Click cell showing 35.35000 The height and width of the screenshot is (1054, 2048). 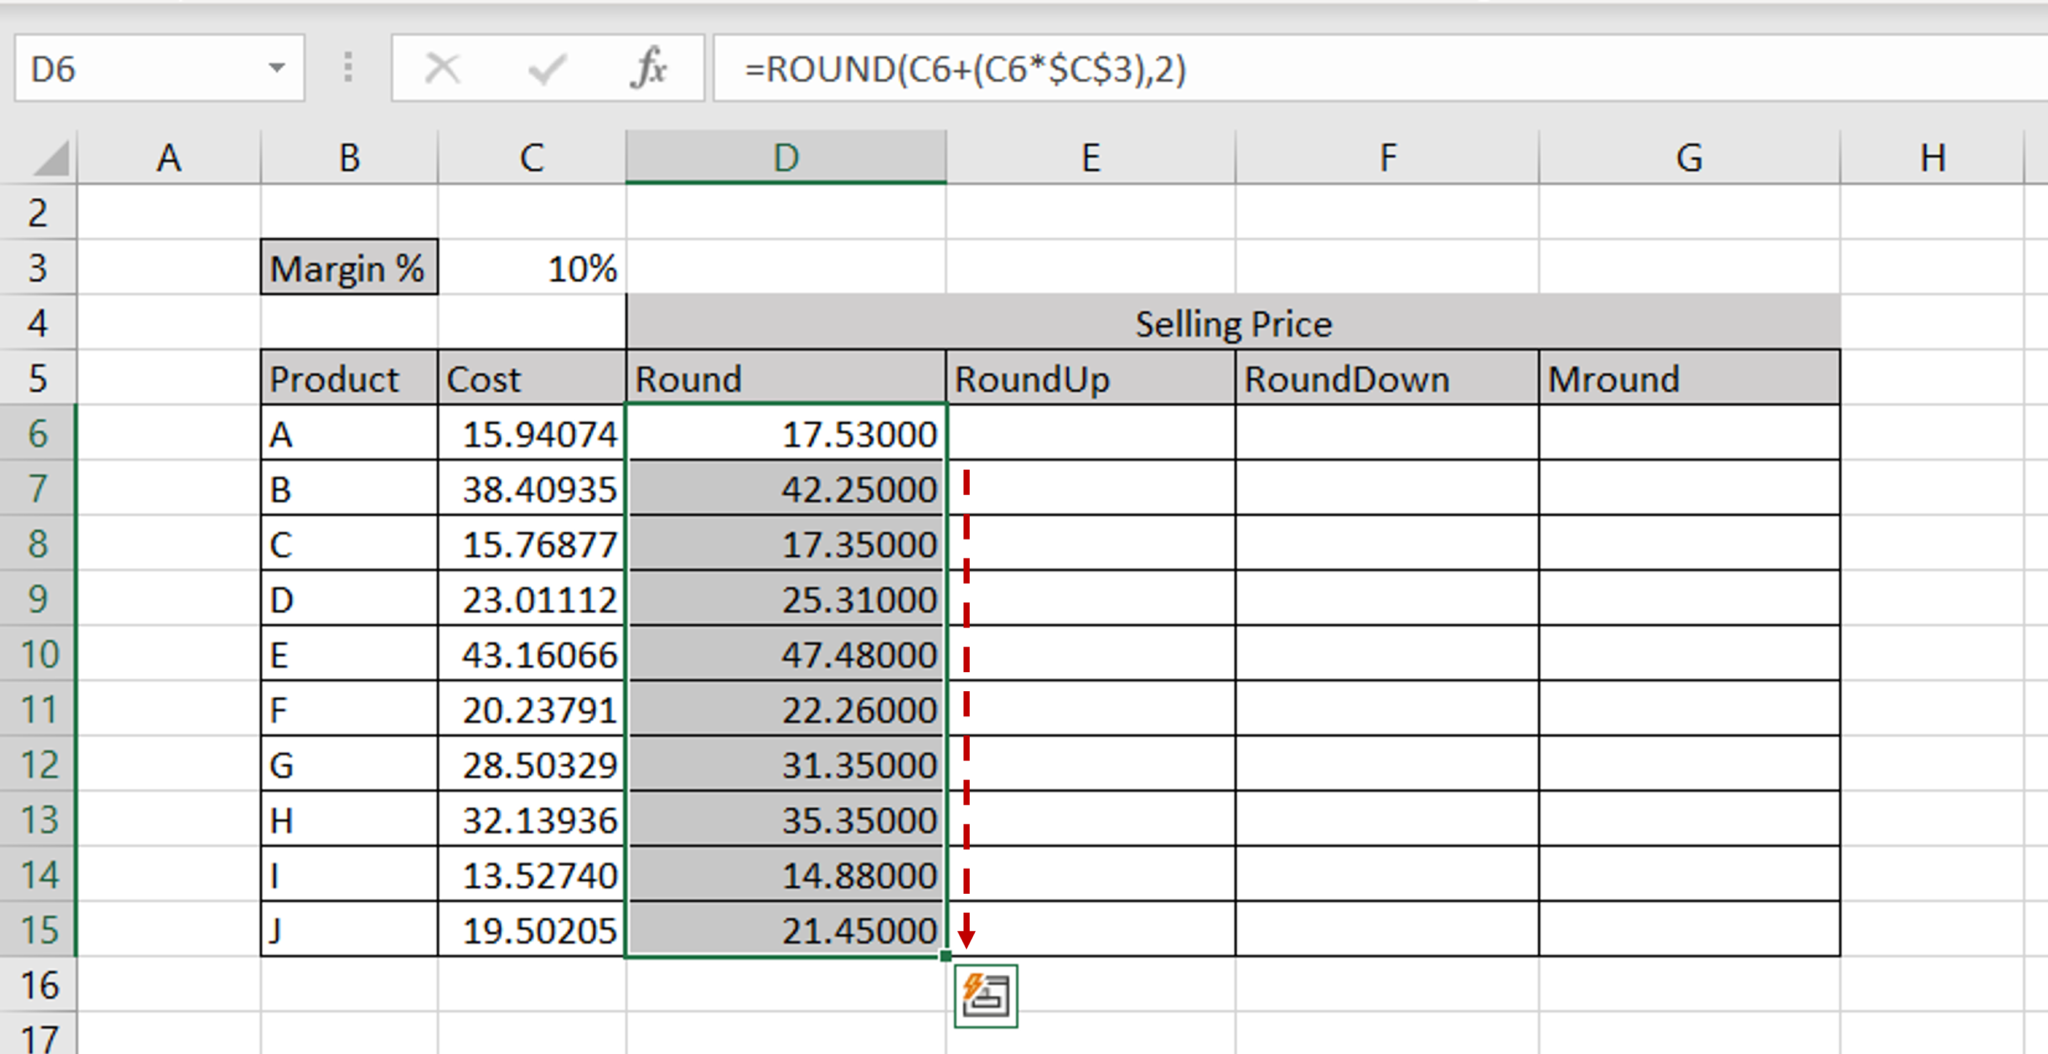coord(786,819)
